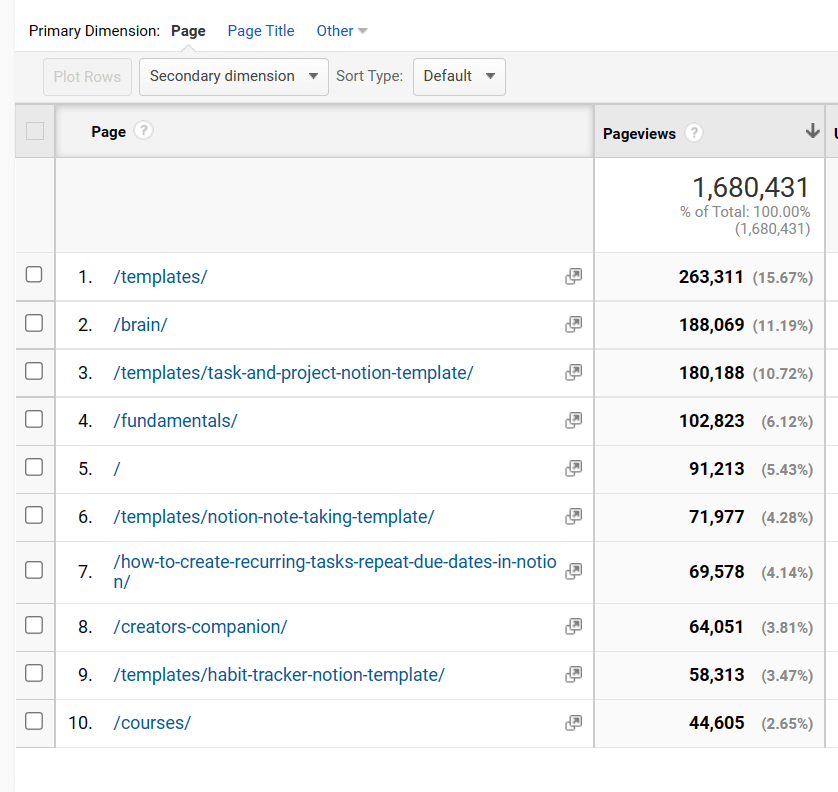Open external icon for notion-note-taking-template row
This screenshot has height=792, width=838.
pyautogui.click(x=573, y=516)
